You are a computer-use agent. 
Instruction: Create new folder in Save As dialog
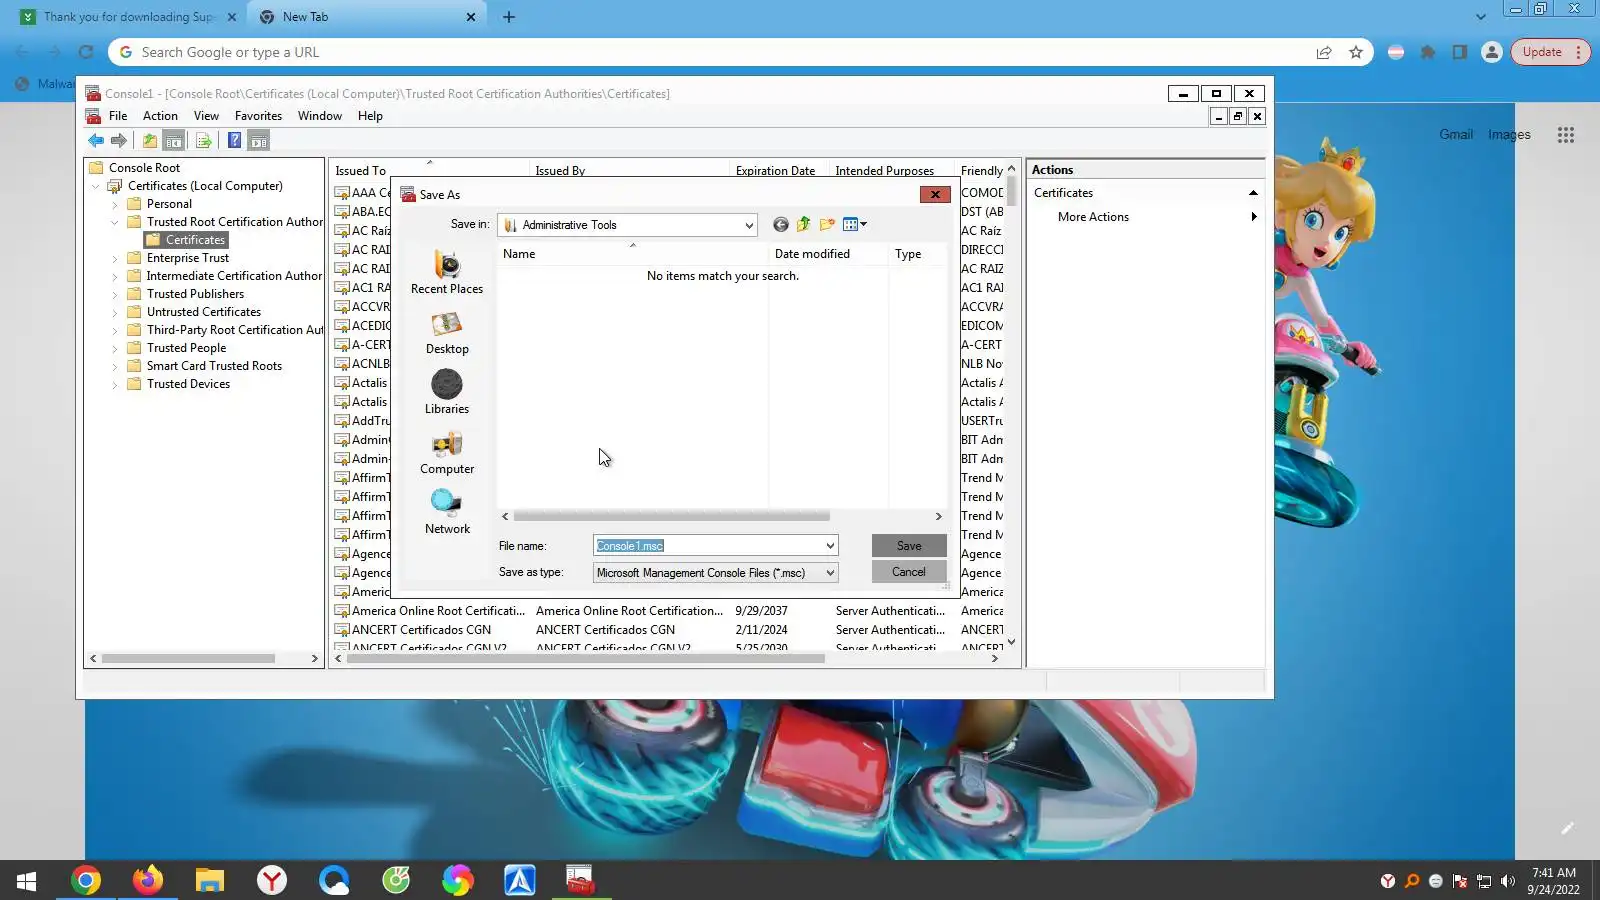tap(827, 225)
